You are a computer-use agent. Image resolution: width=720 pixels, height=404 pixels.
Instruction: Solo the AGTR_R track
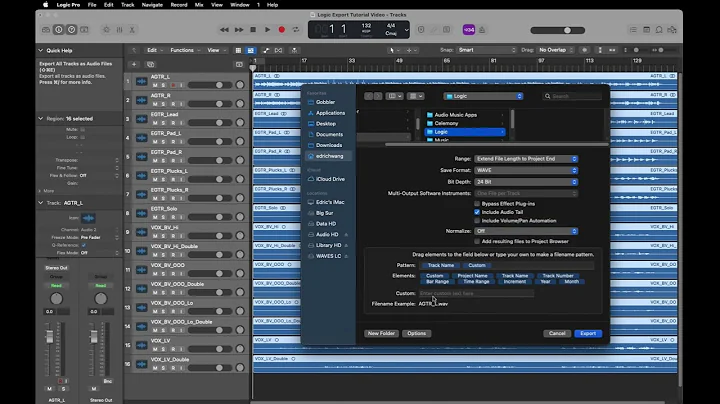point(163,104)
